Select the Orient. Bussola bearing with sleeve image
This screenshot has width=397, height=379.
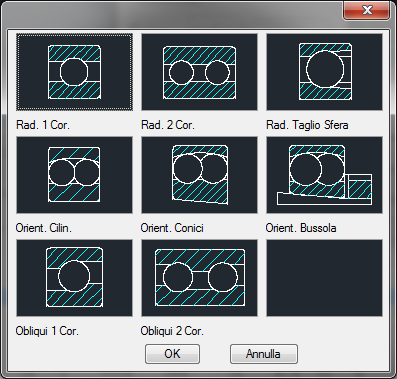point(324,175)
